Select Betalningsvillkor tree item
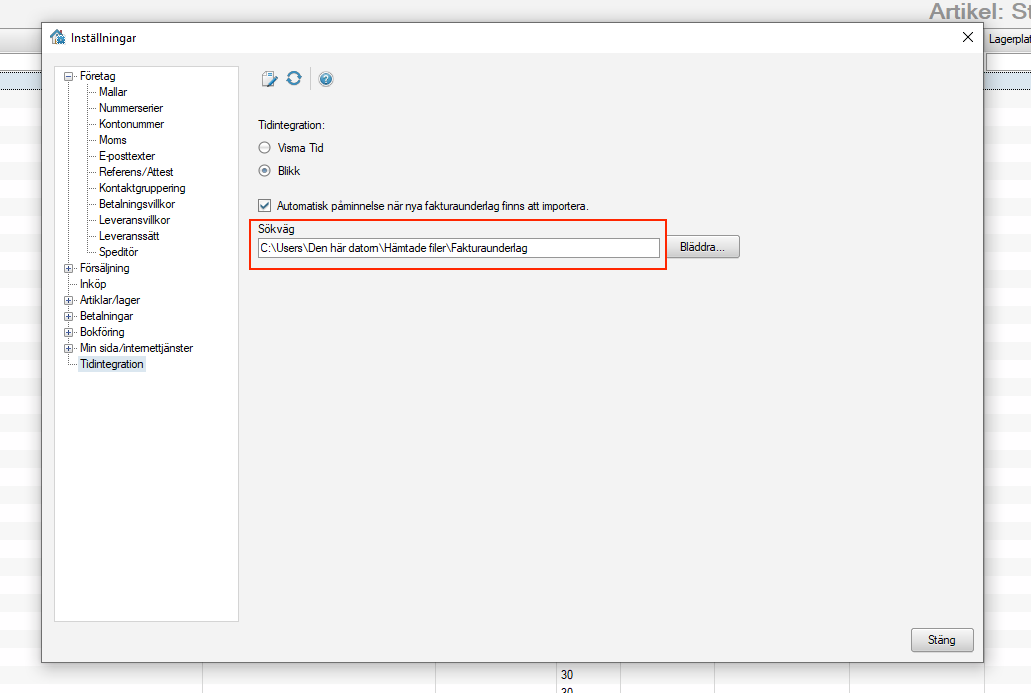 coord(137,204)
